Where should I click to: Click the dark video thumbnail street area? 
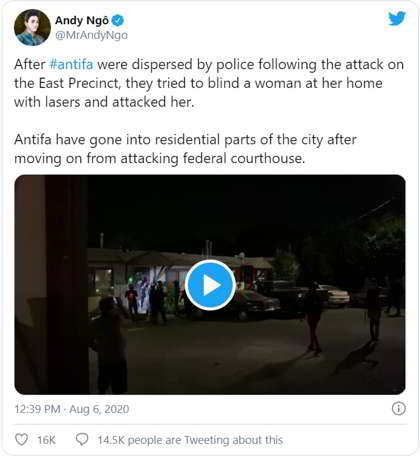(x=253, y=353)
